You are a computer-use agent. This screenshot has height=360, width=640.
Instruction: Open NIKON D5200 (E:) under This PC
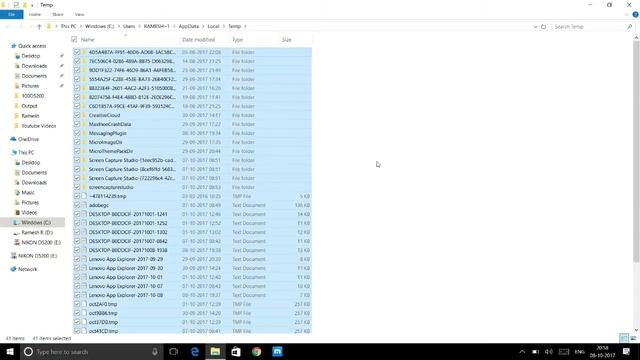[41, 242]
